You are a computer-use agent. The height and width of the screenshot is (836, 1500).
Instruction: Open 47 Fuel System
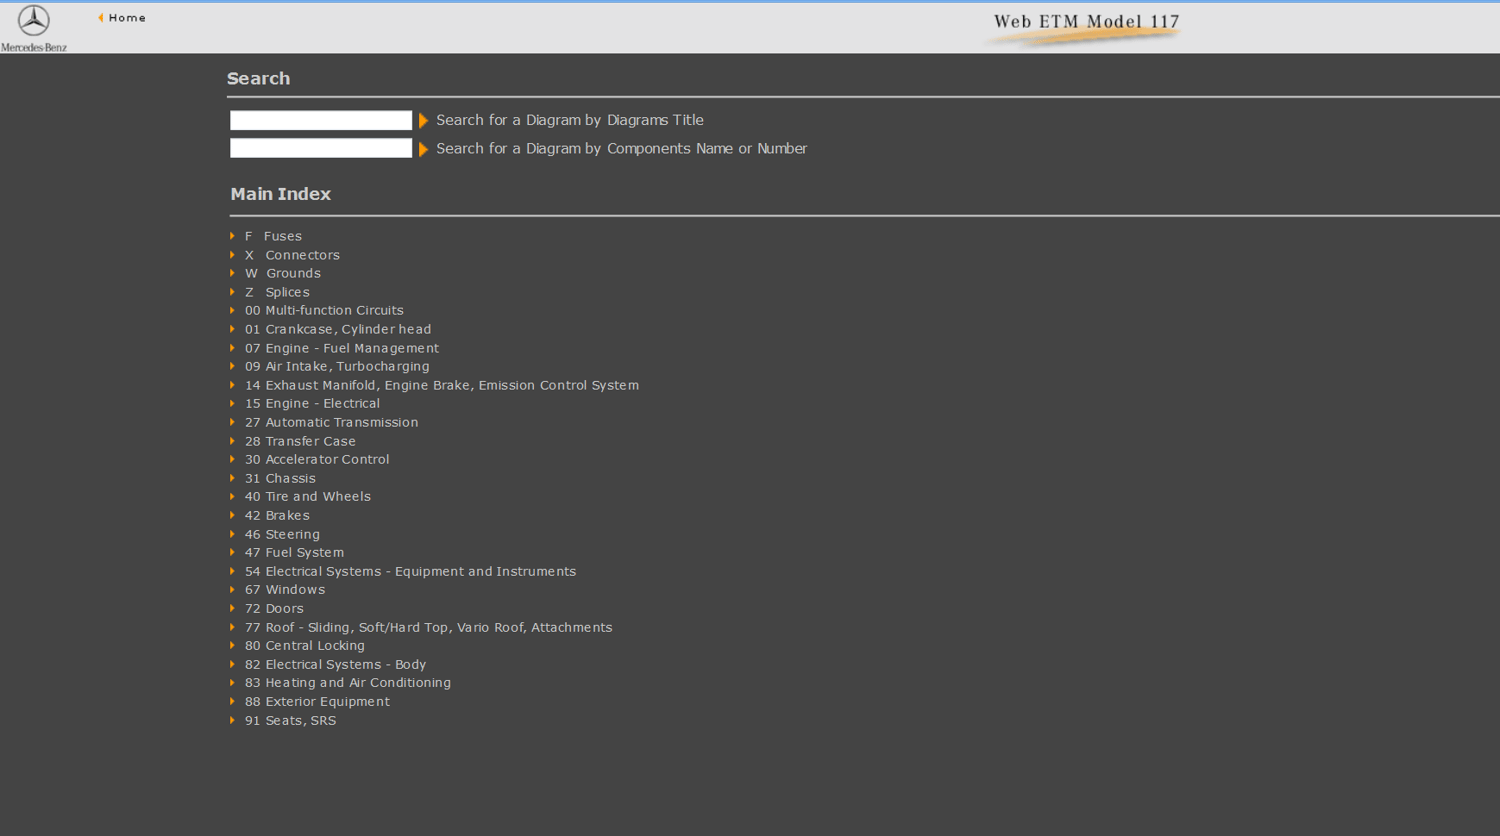point(294,552)
